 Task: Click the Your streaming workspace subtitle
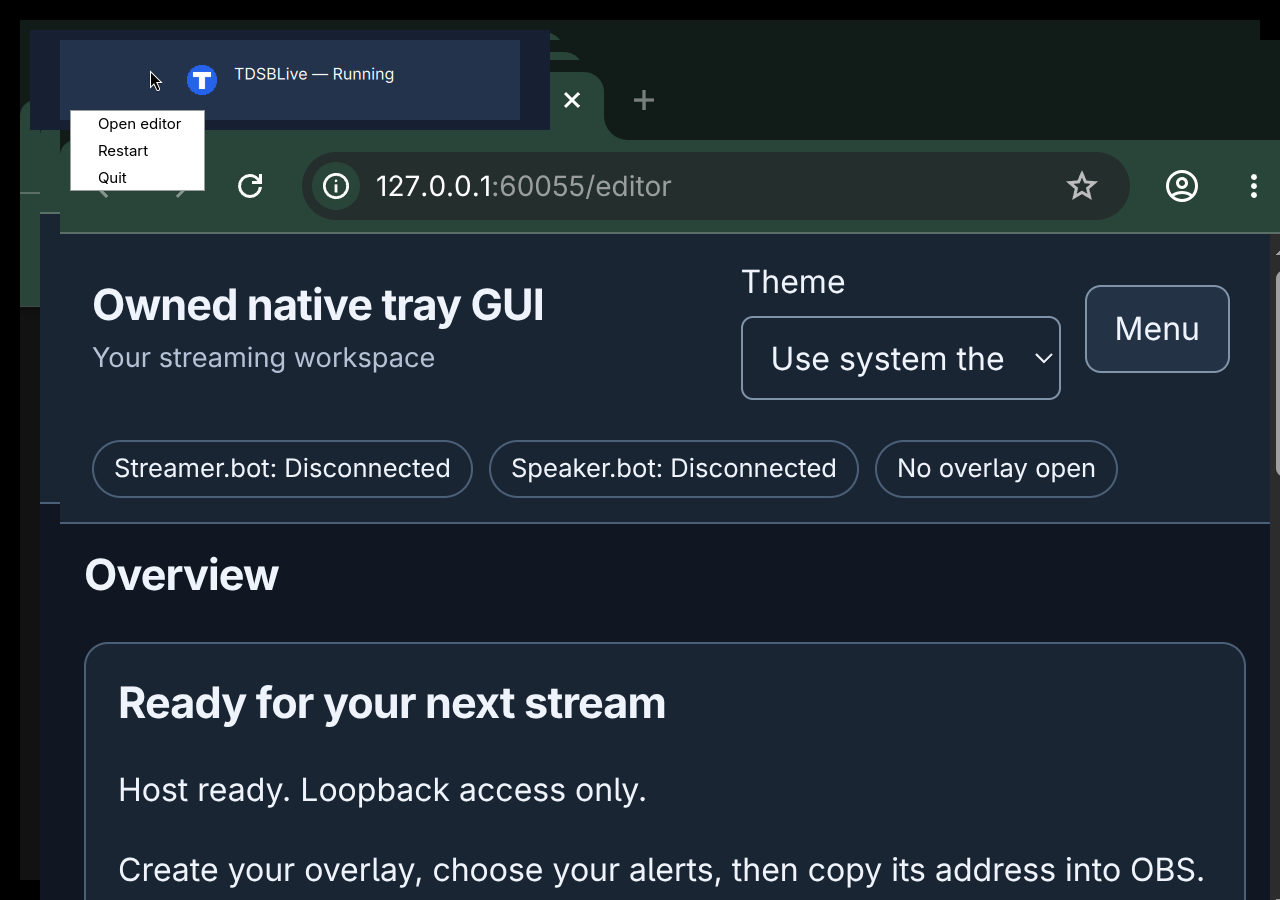pos(264,358)
